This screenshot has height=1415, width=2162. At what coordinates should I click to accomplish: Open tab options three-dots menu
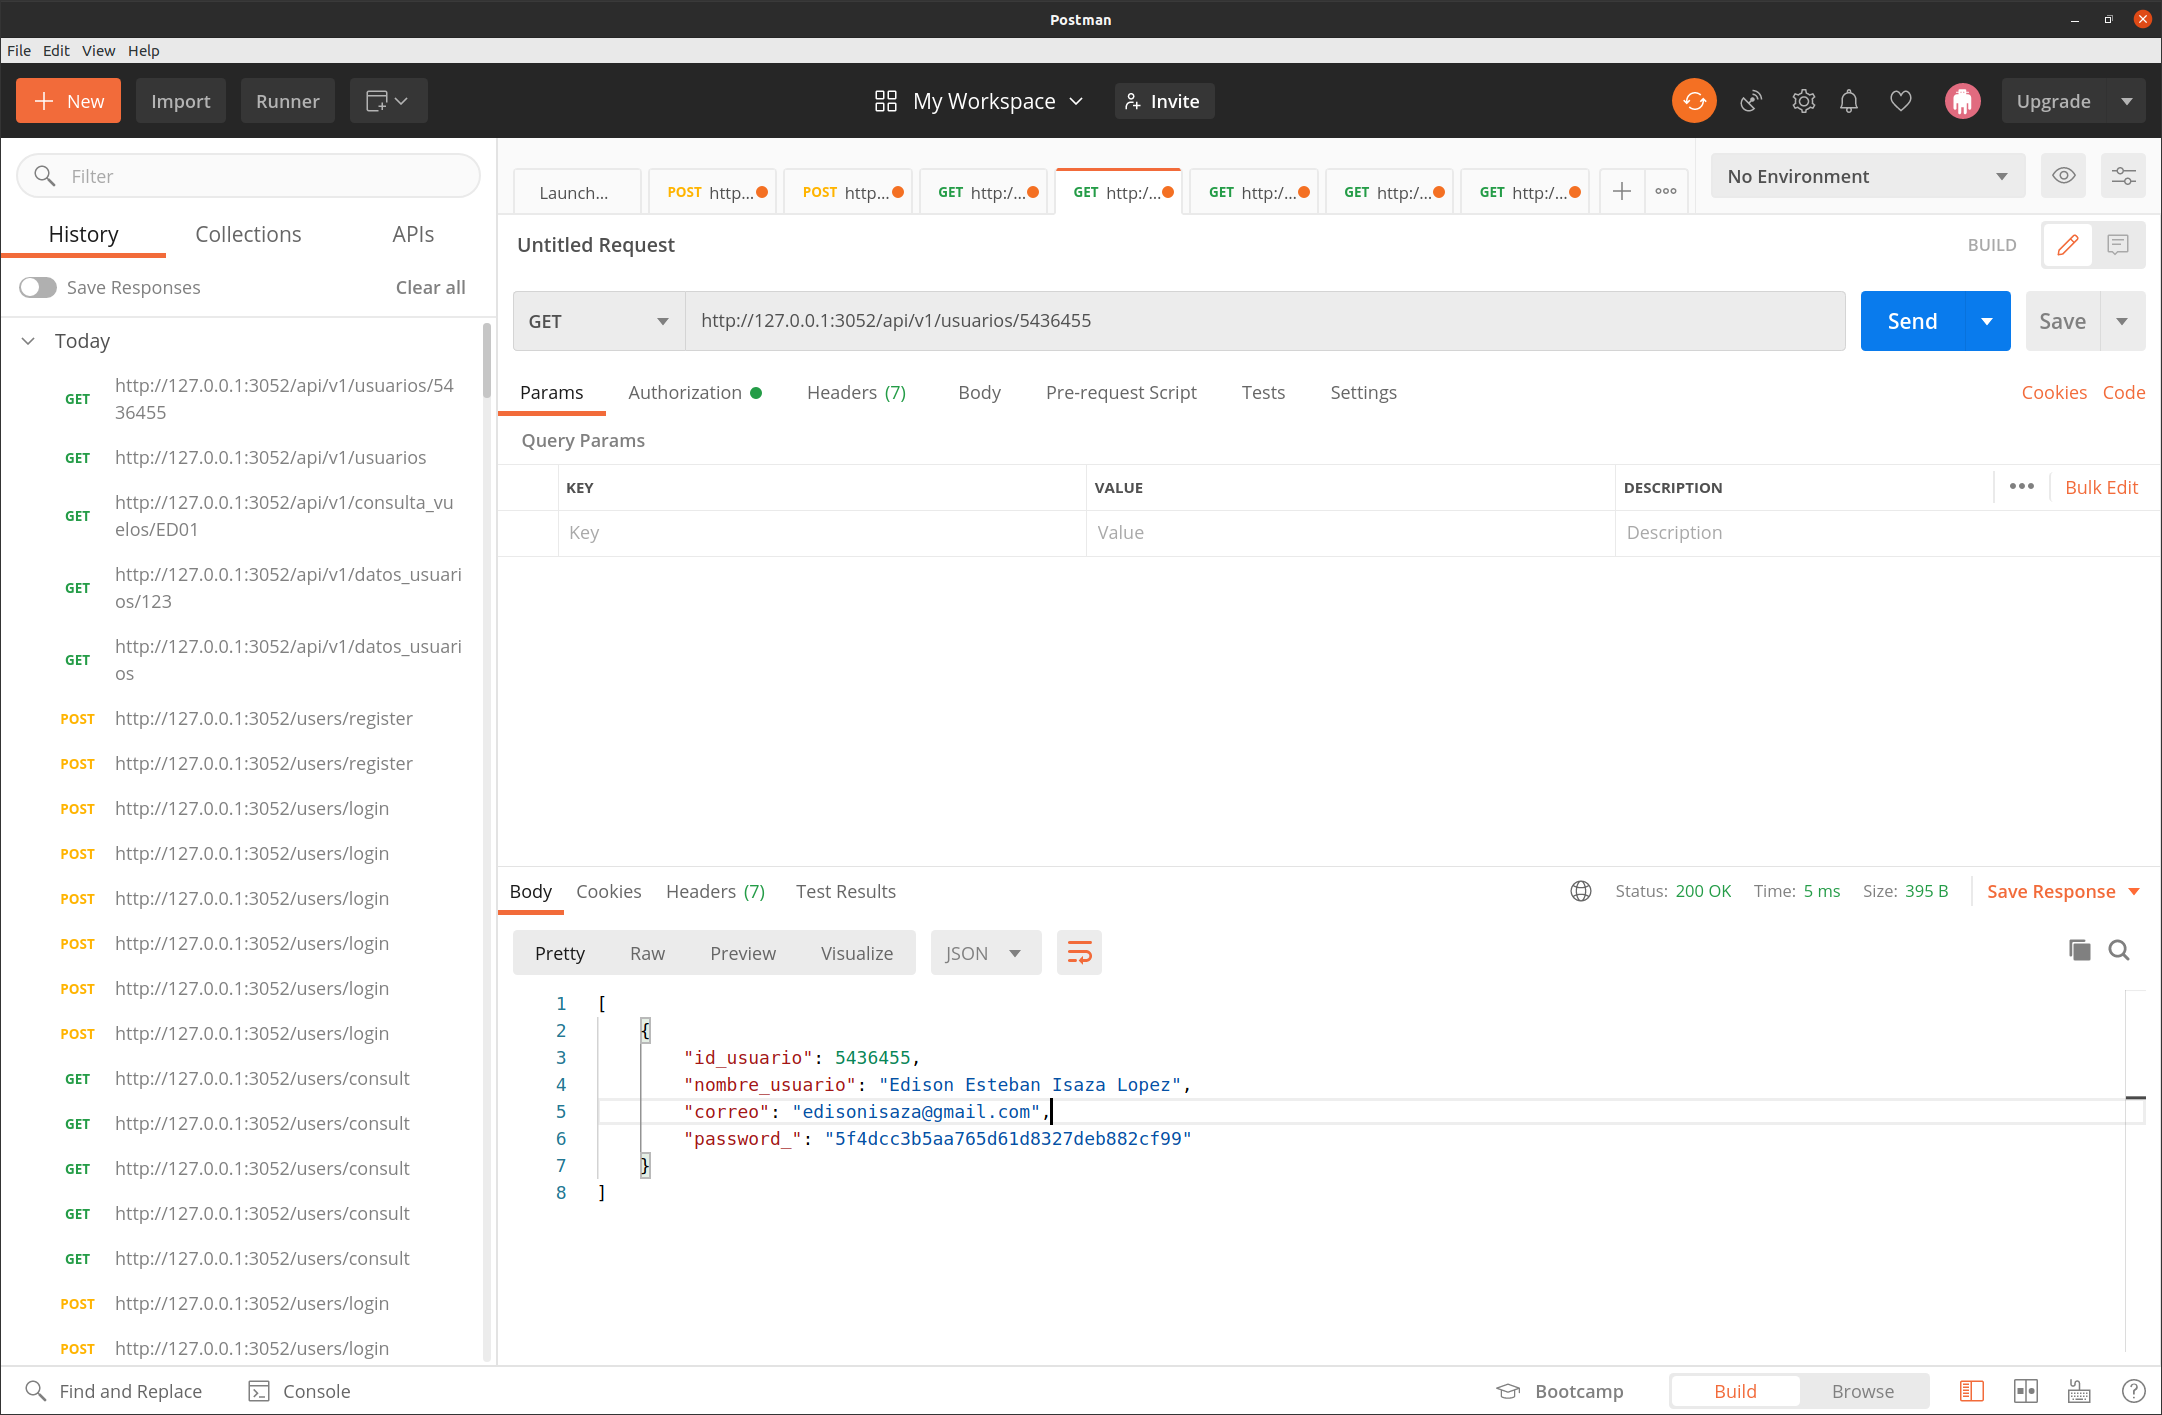(1666, 192)
